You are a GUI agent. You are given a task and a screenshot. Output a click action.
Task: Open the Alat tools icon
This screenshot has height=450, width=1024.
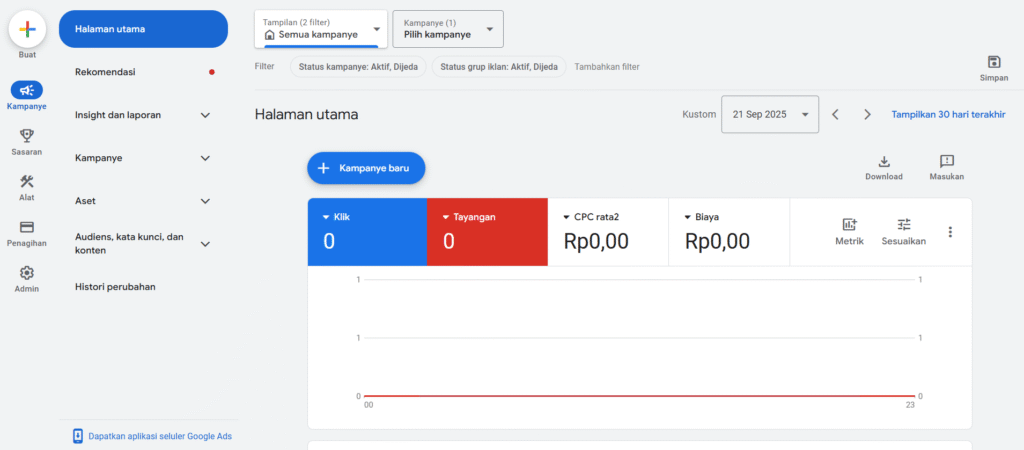[x=27, y=182]
